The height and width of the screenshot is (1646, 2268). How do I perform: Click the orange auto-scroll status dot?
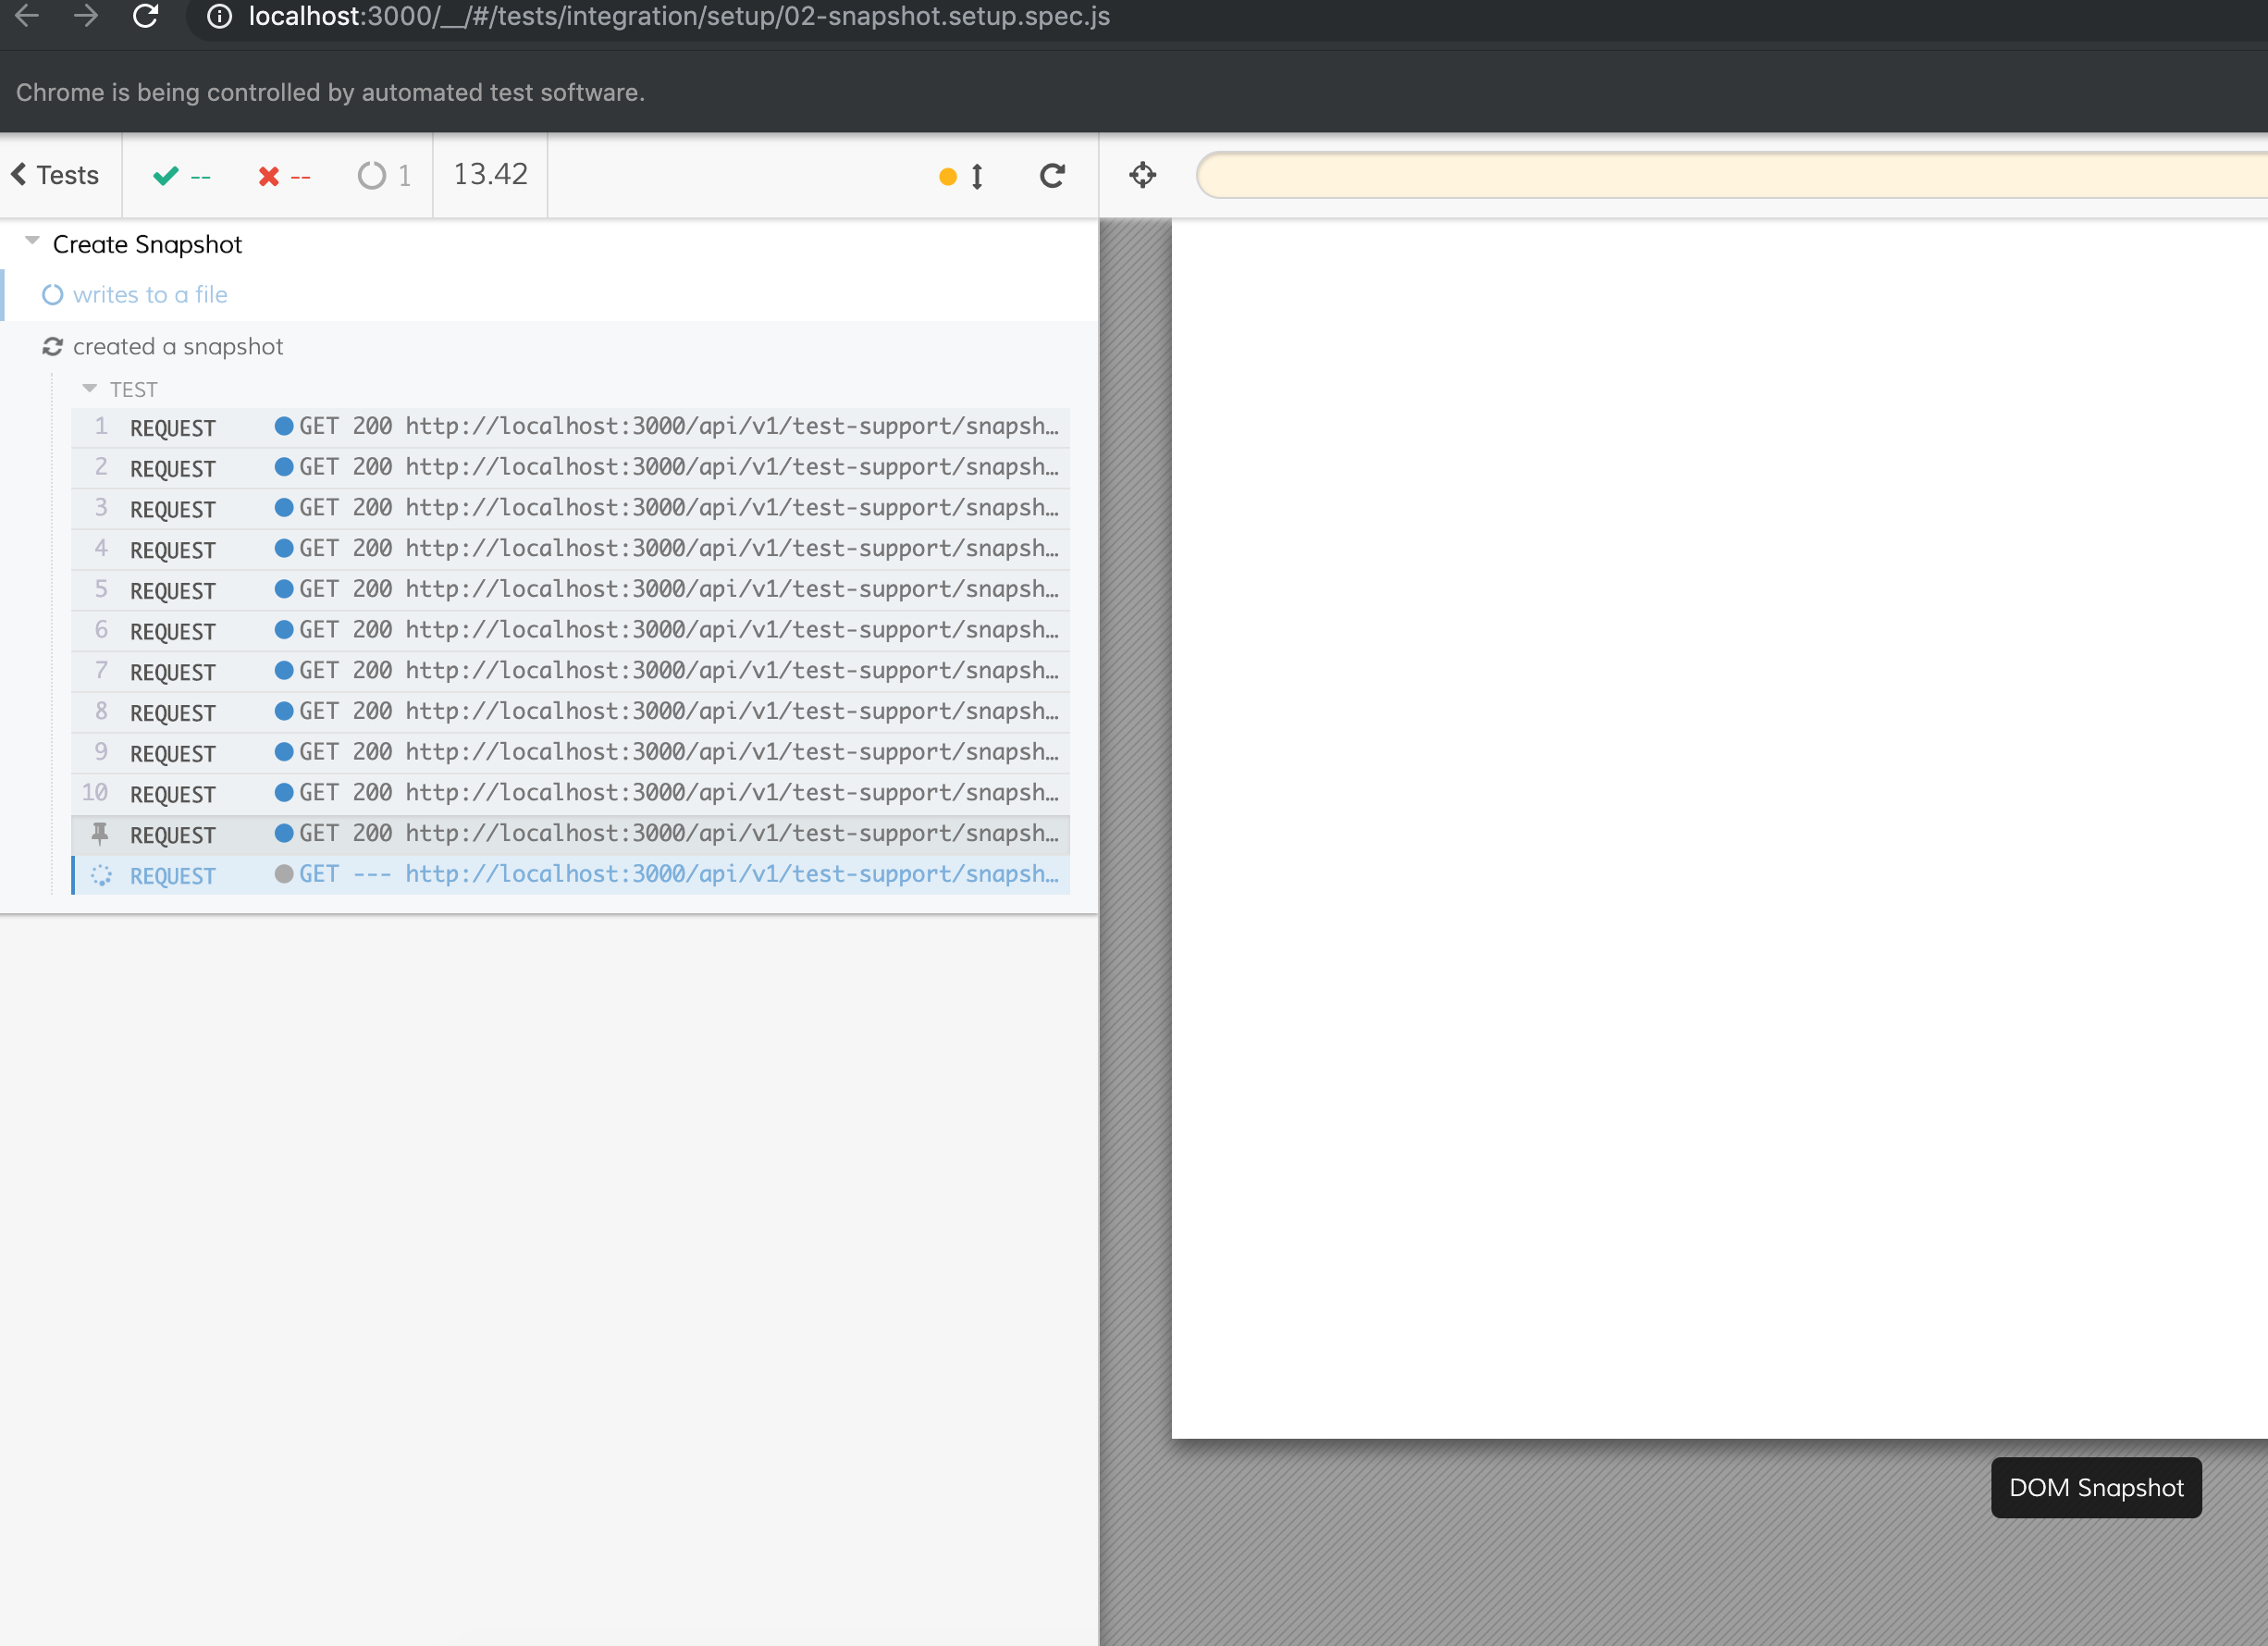(x=947, y=177)
